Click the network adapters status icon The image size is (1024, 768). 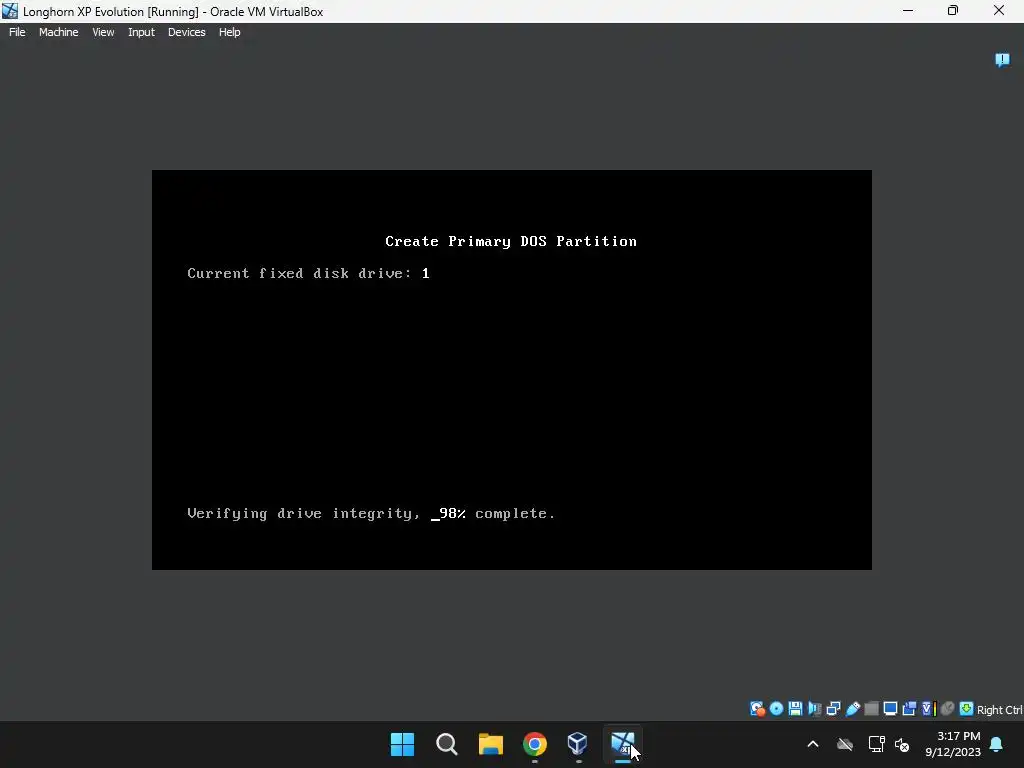click(x=833, y=709)
